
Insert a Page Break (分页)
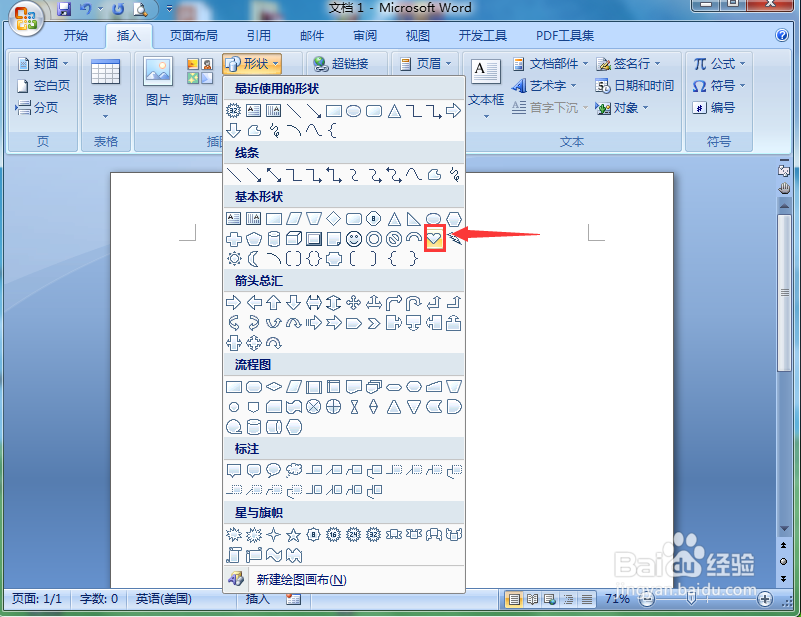37,108
